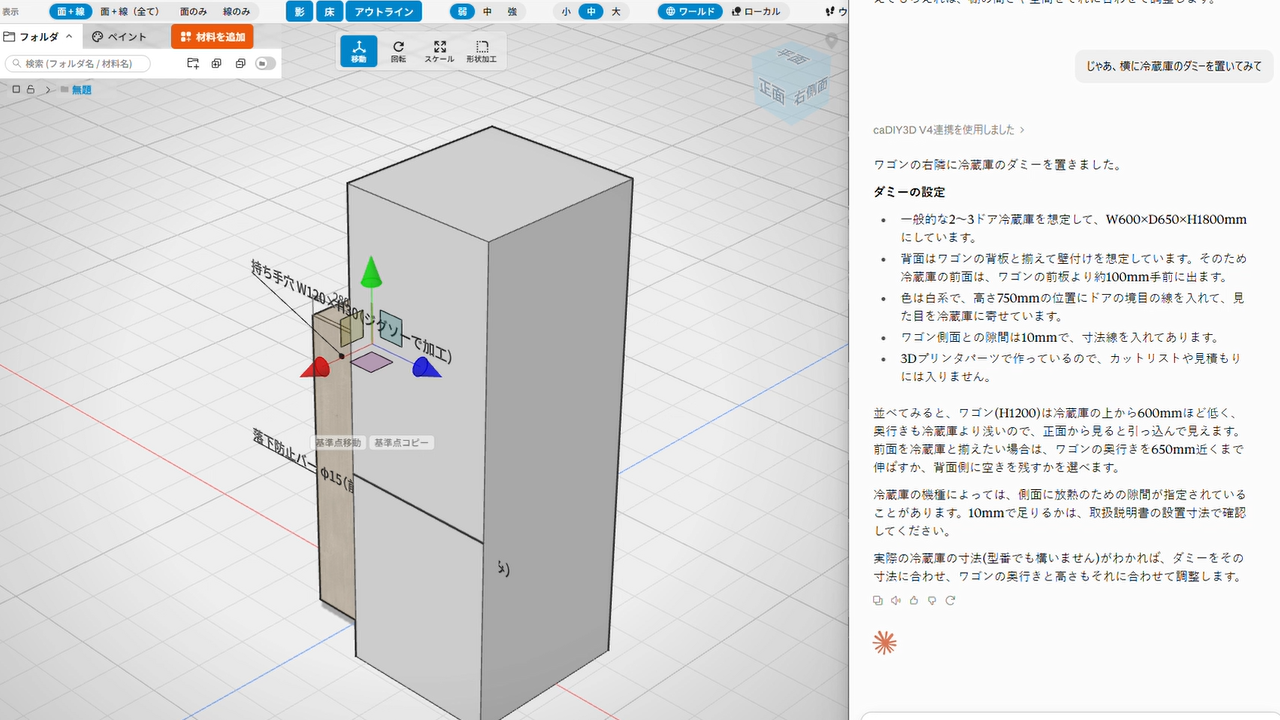The width and height of the screenshot is (1280, 720).
Task: Collapse the フォルダ panel chevron
Action: click(69, 37)
